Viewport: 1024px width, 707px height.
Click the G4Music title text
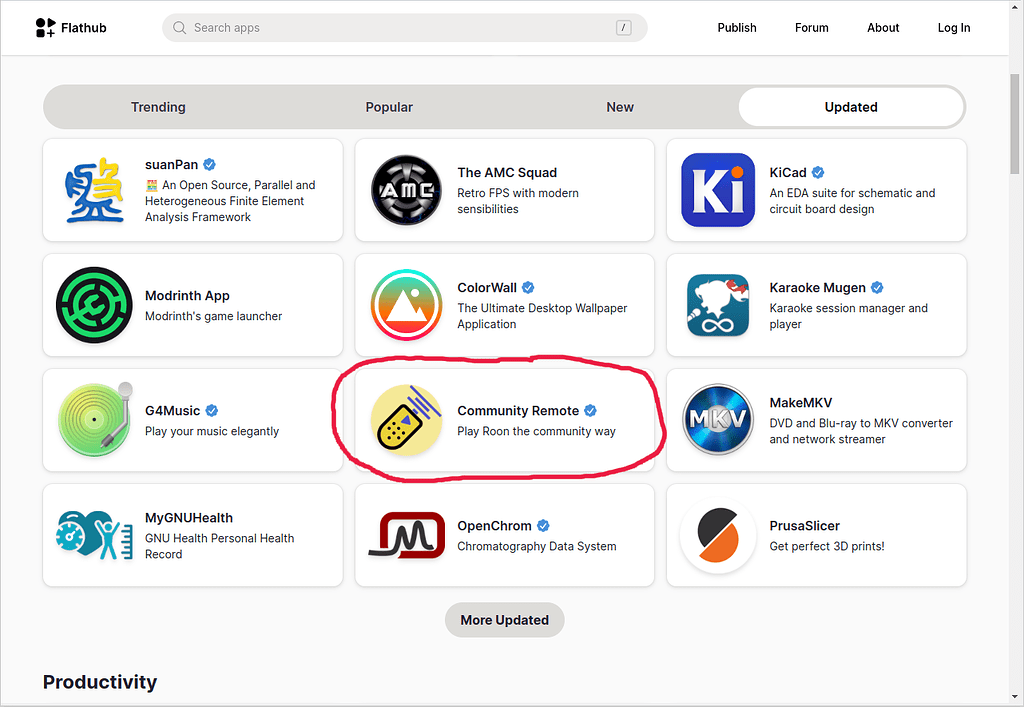pos(172,411)
